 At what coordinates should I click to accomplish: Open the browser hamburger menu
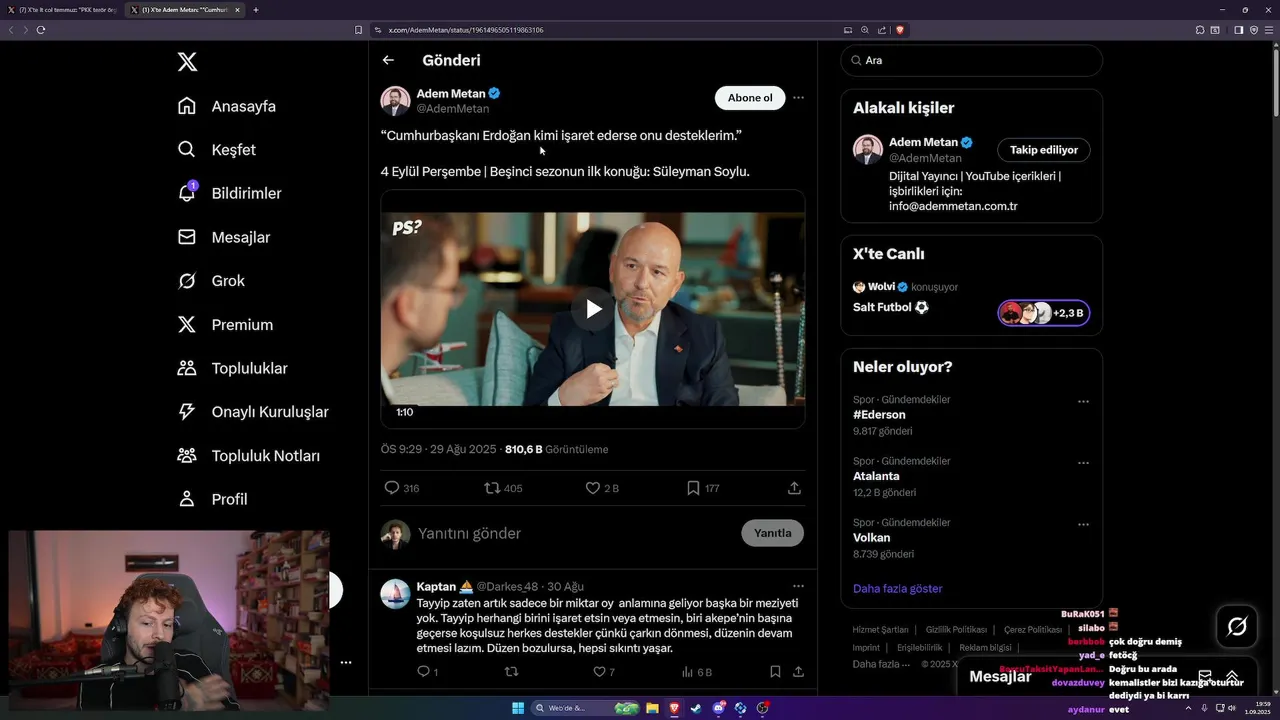point(1268,30)
